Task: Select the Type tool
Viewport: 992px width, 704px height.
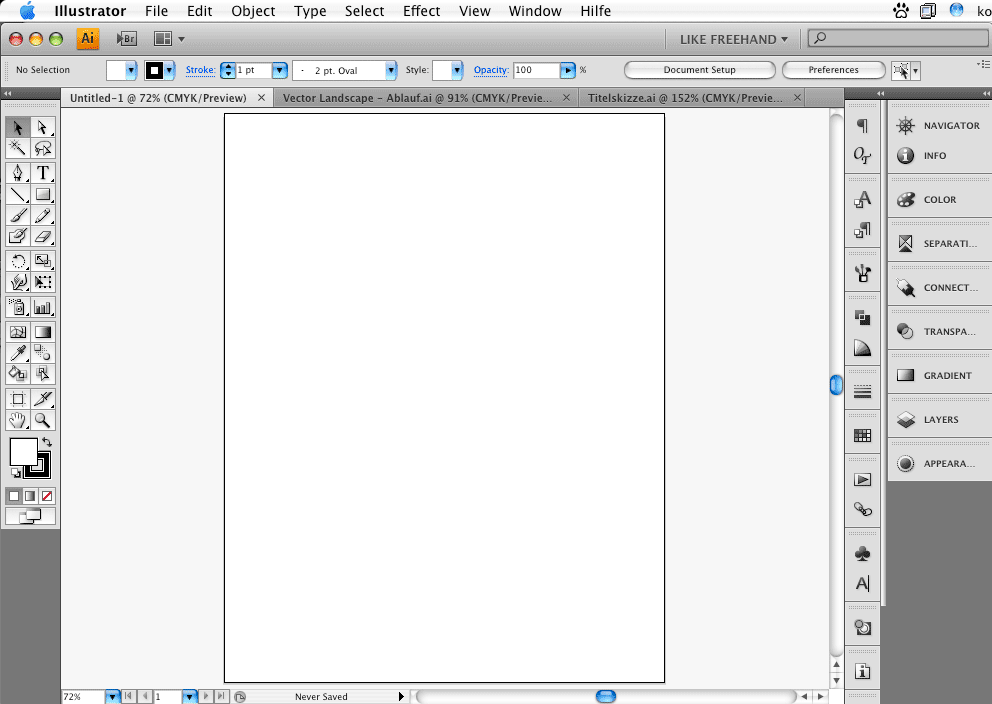Action: 43,173
